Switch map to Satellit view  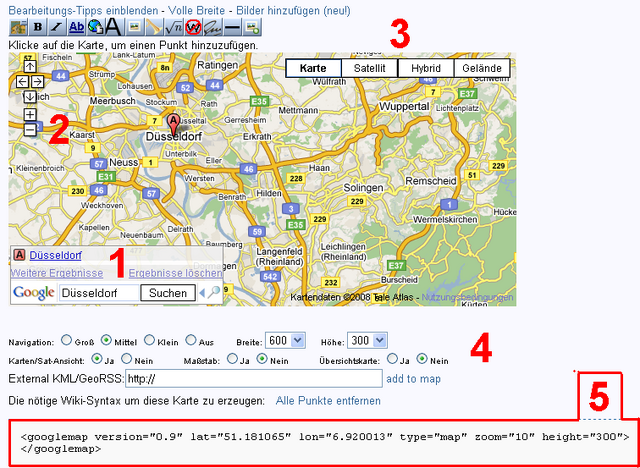tap(369, 68)
